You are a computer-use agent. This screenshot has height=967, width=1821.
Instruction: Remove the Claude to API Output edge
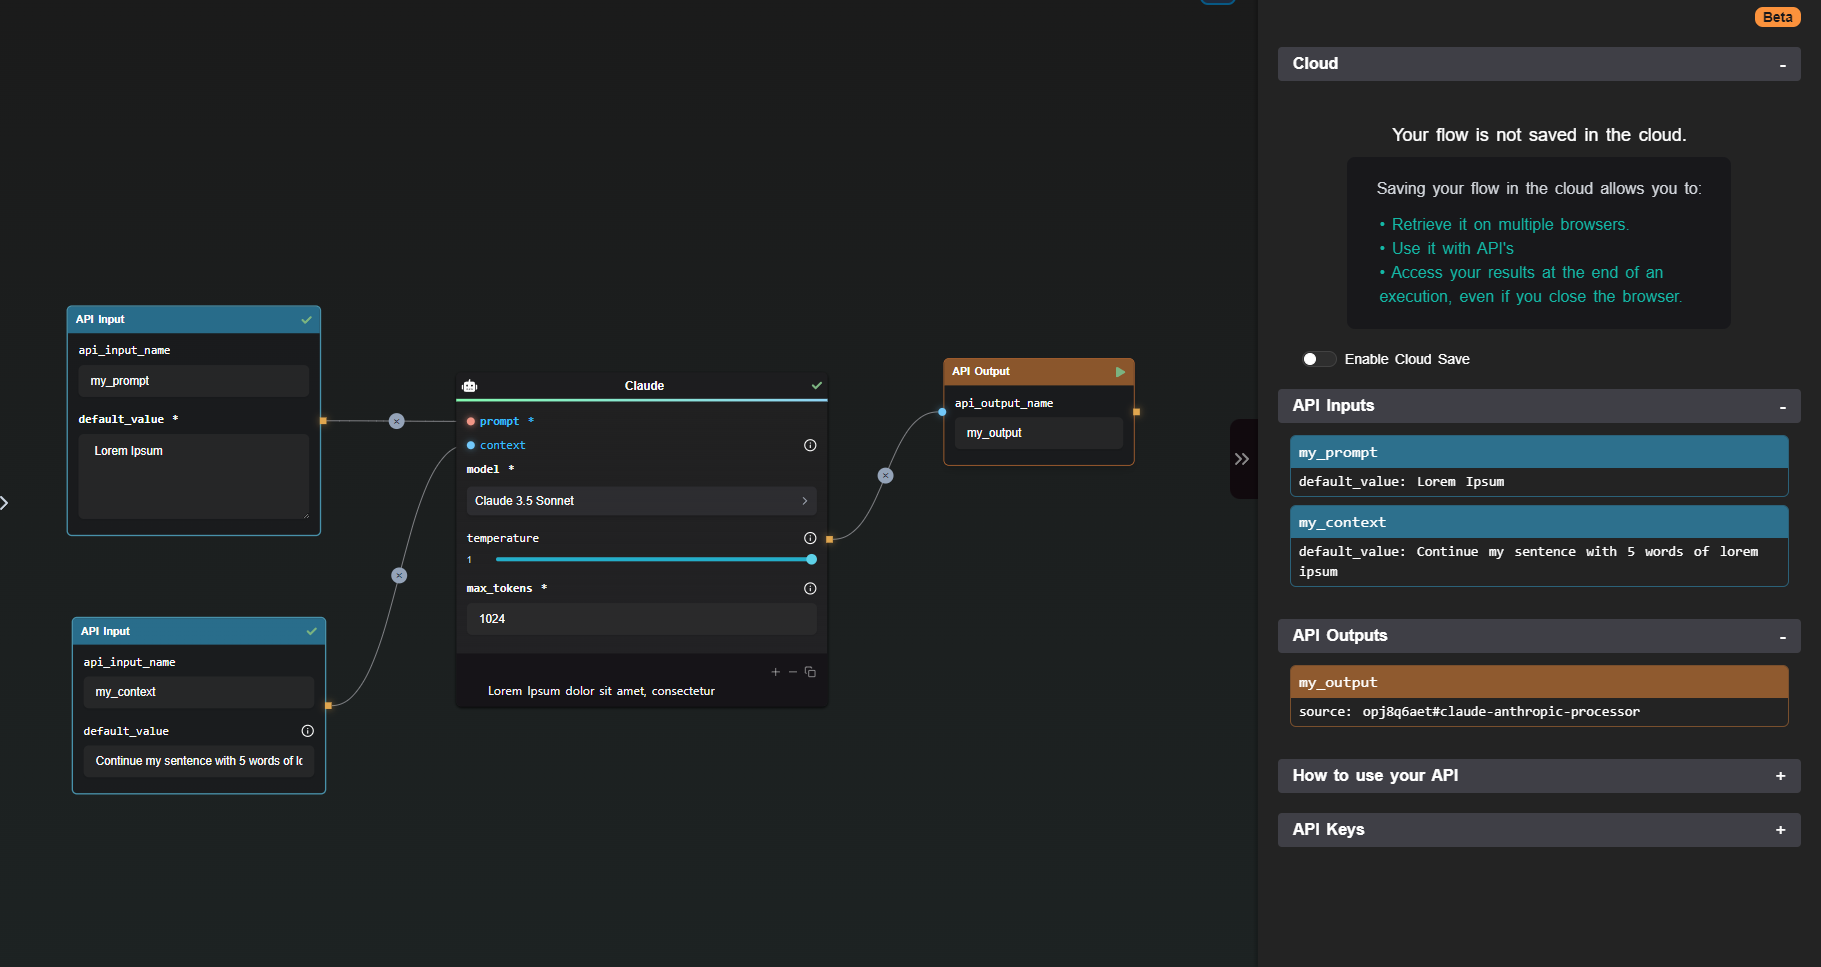tap(885, 476)
